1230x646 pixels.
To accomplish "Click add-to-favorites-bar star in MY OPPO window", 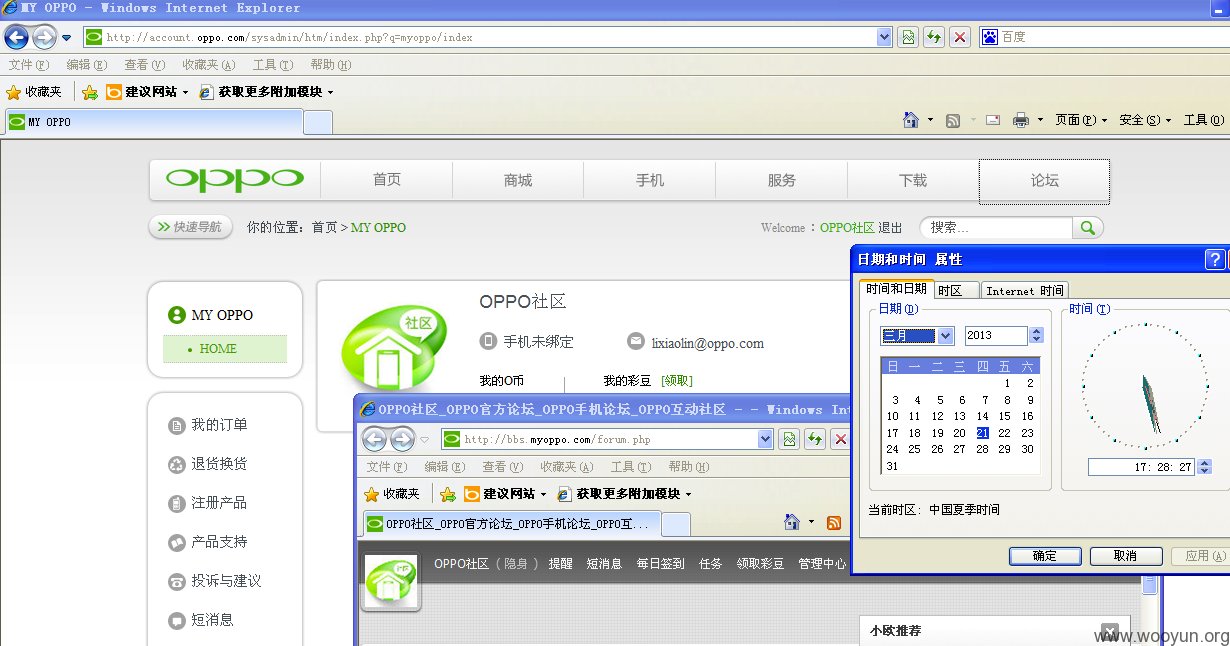I will coord(90,92).
